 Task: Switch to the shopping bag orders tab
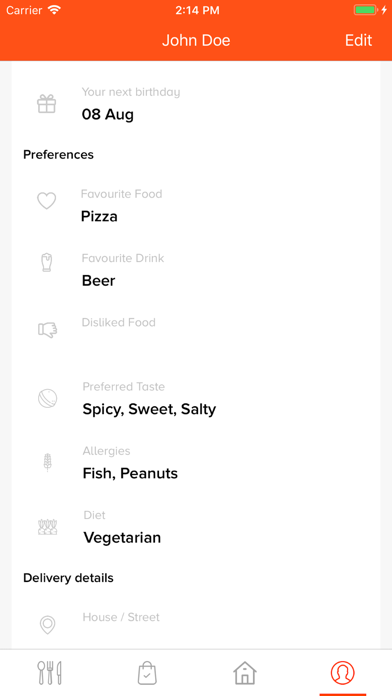[x=147, y=673]
